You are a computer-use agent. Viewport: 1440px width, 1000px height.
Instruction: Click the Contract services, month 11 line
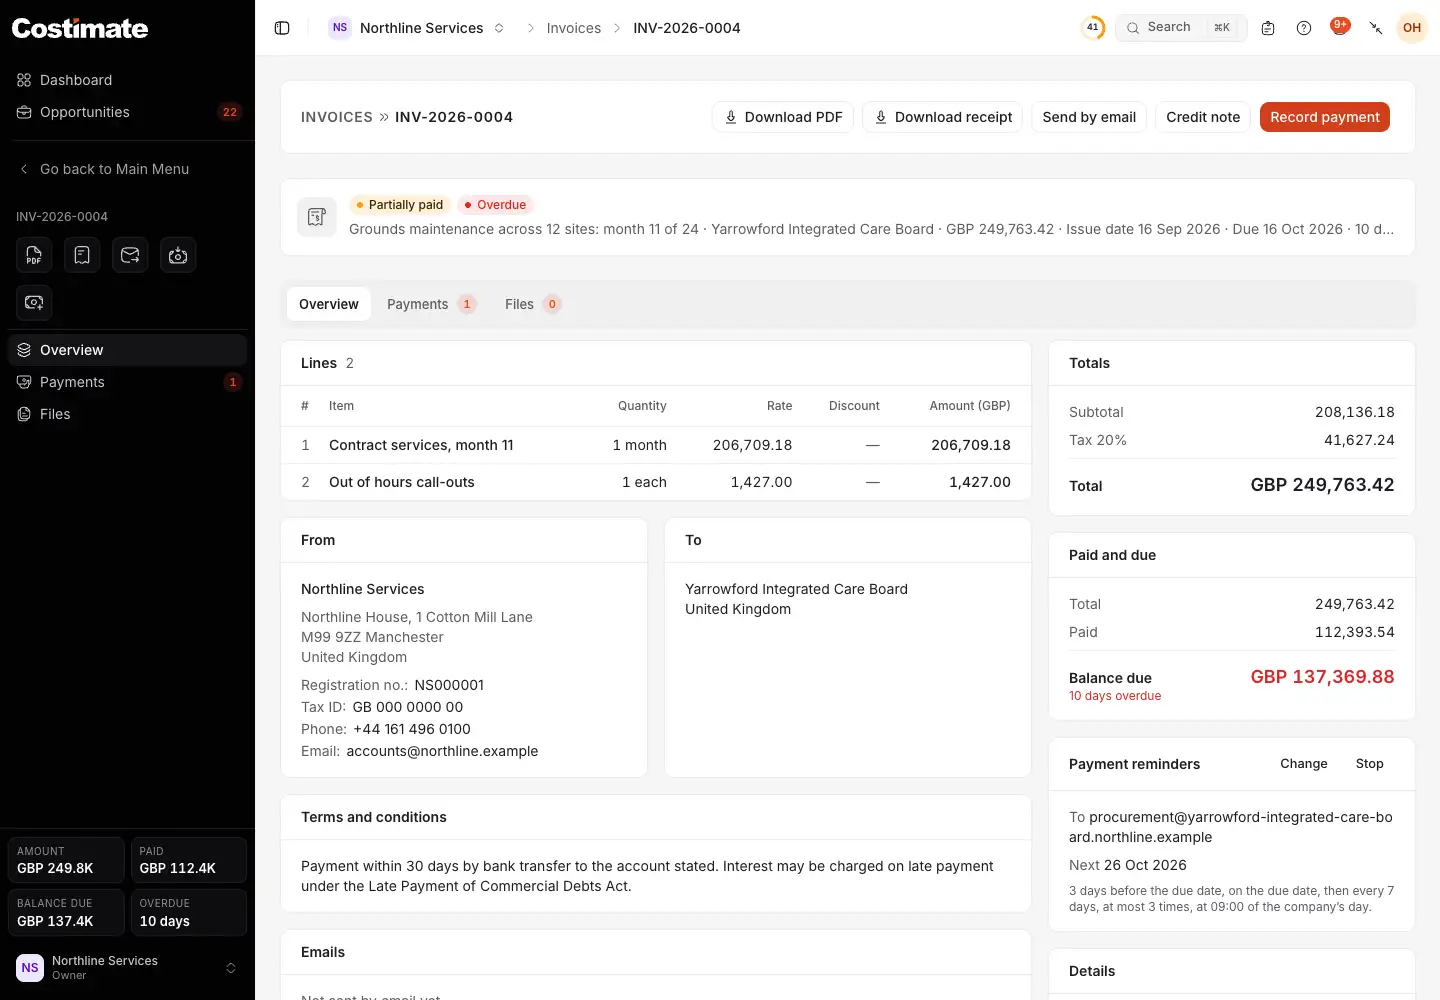coord(656,445)
